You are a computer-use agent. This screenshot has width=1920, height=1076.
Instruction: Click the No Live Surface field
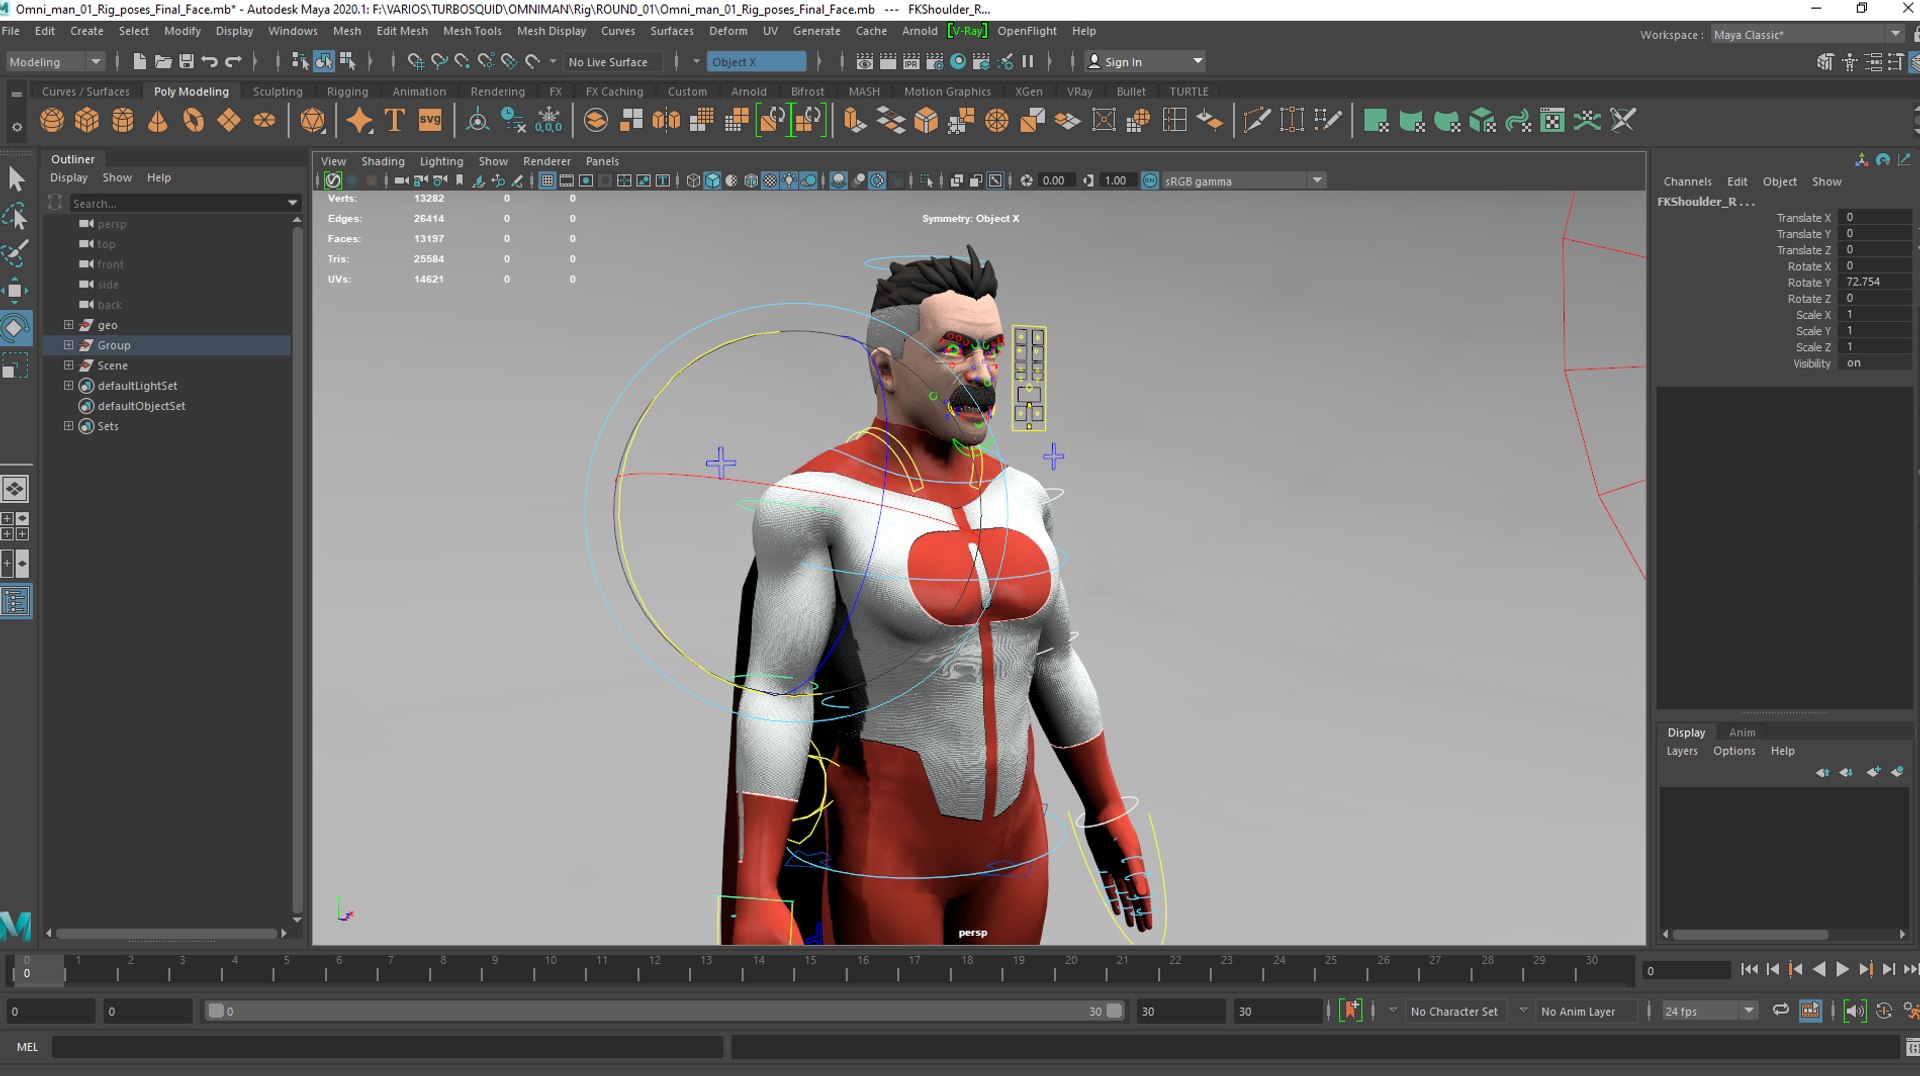point(613,62)
